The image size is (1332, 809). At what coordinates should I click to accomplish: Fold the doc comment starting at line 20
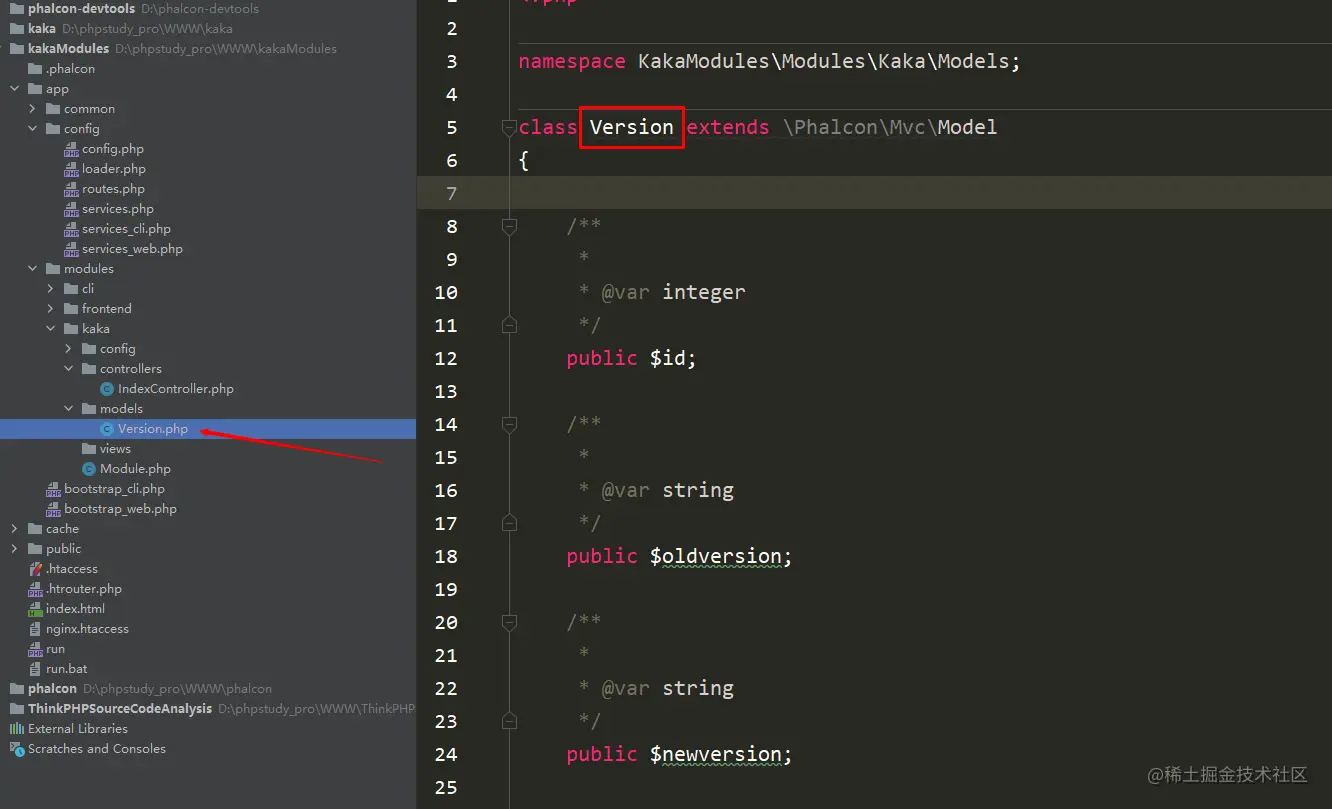pos(509,623)
